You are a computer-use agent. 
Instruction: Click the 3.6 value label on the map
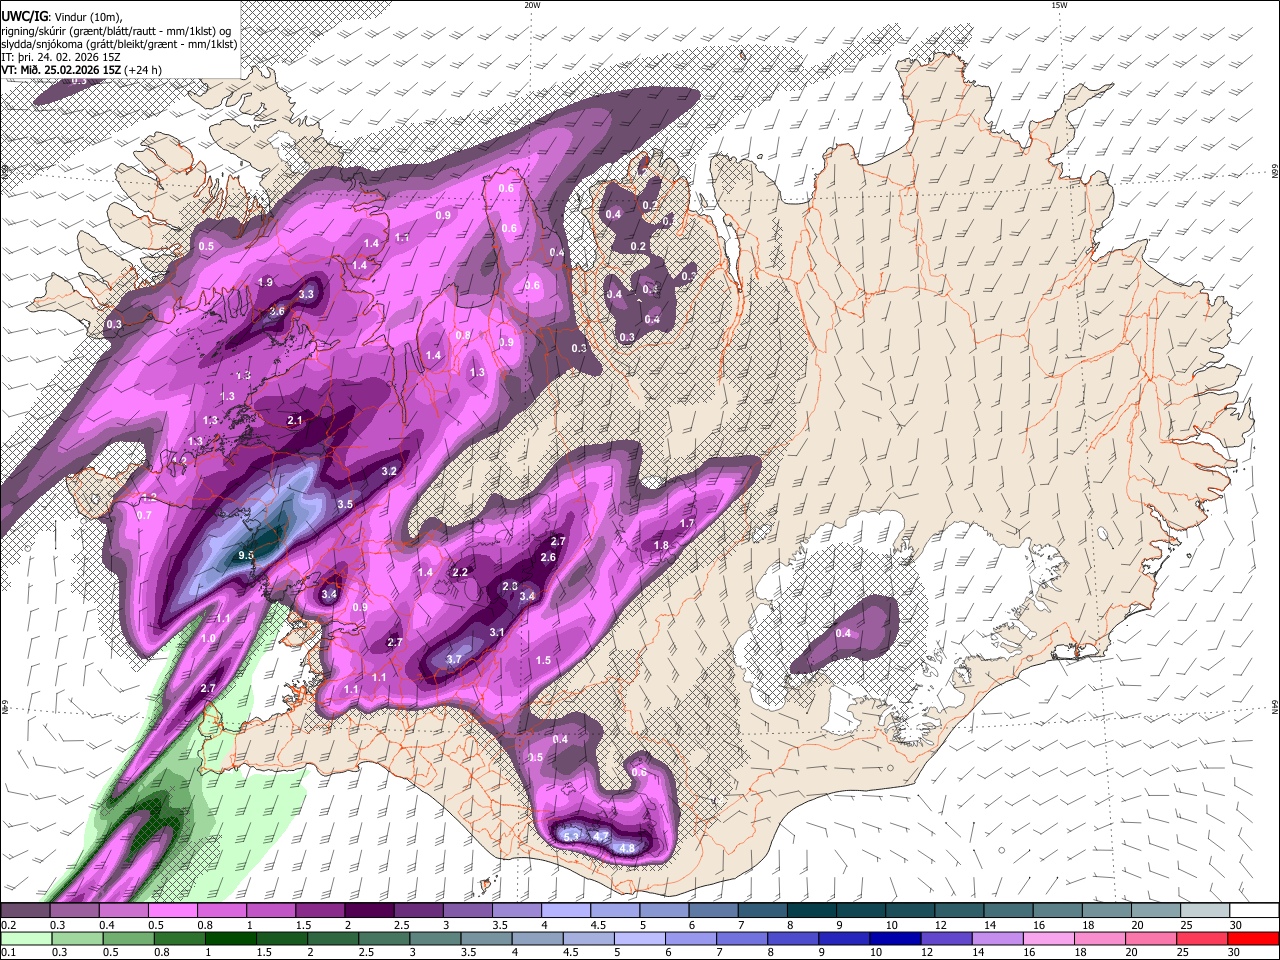click(278, 312)
